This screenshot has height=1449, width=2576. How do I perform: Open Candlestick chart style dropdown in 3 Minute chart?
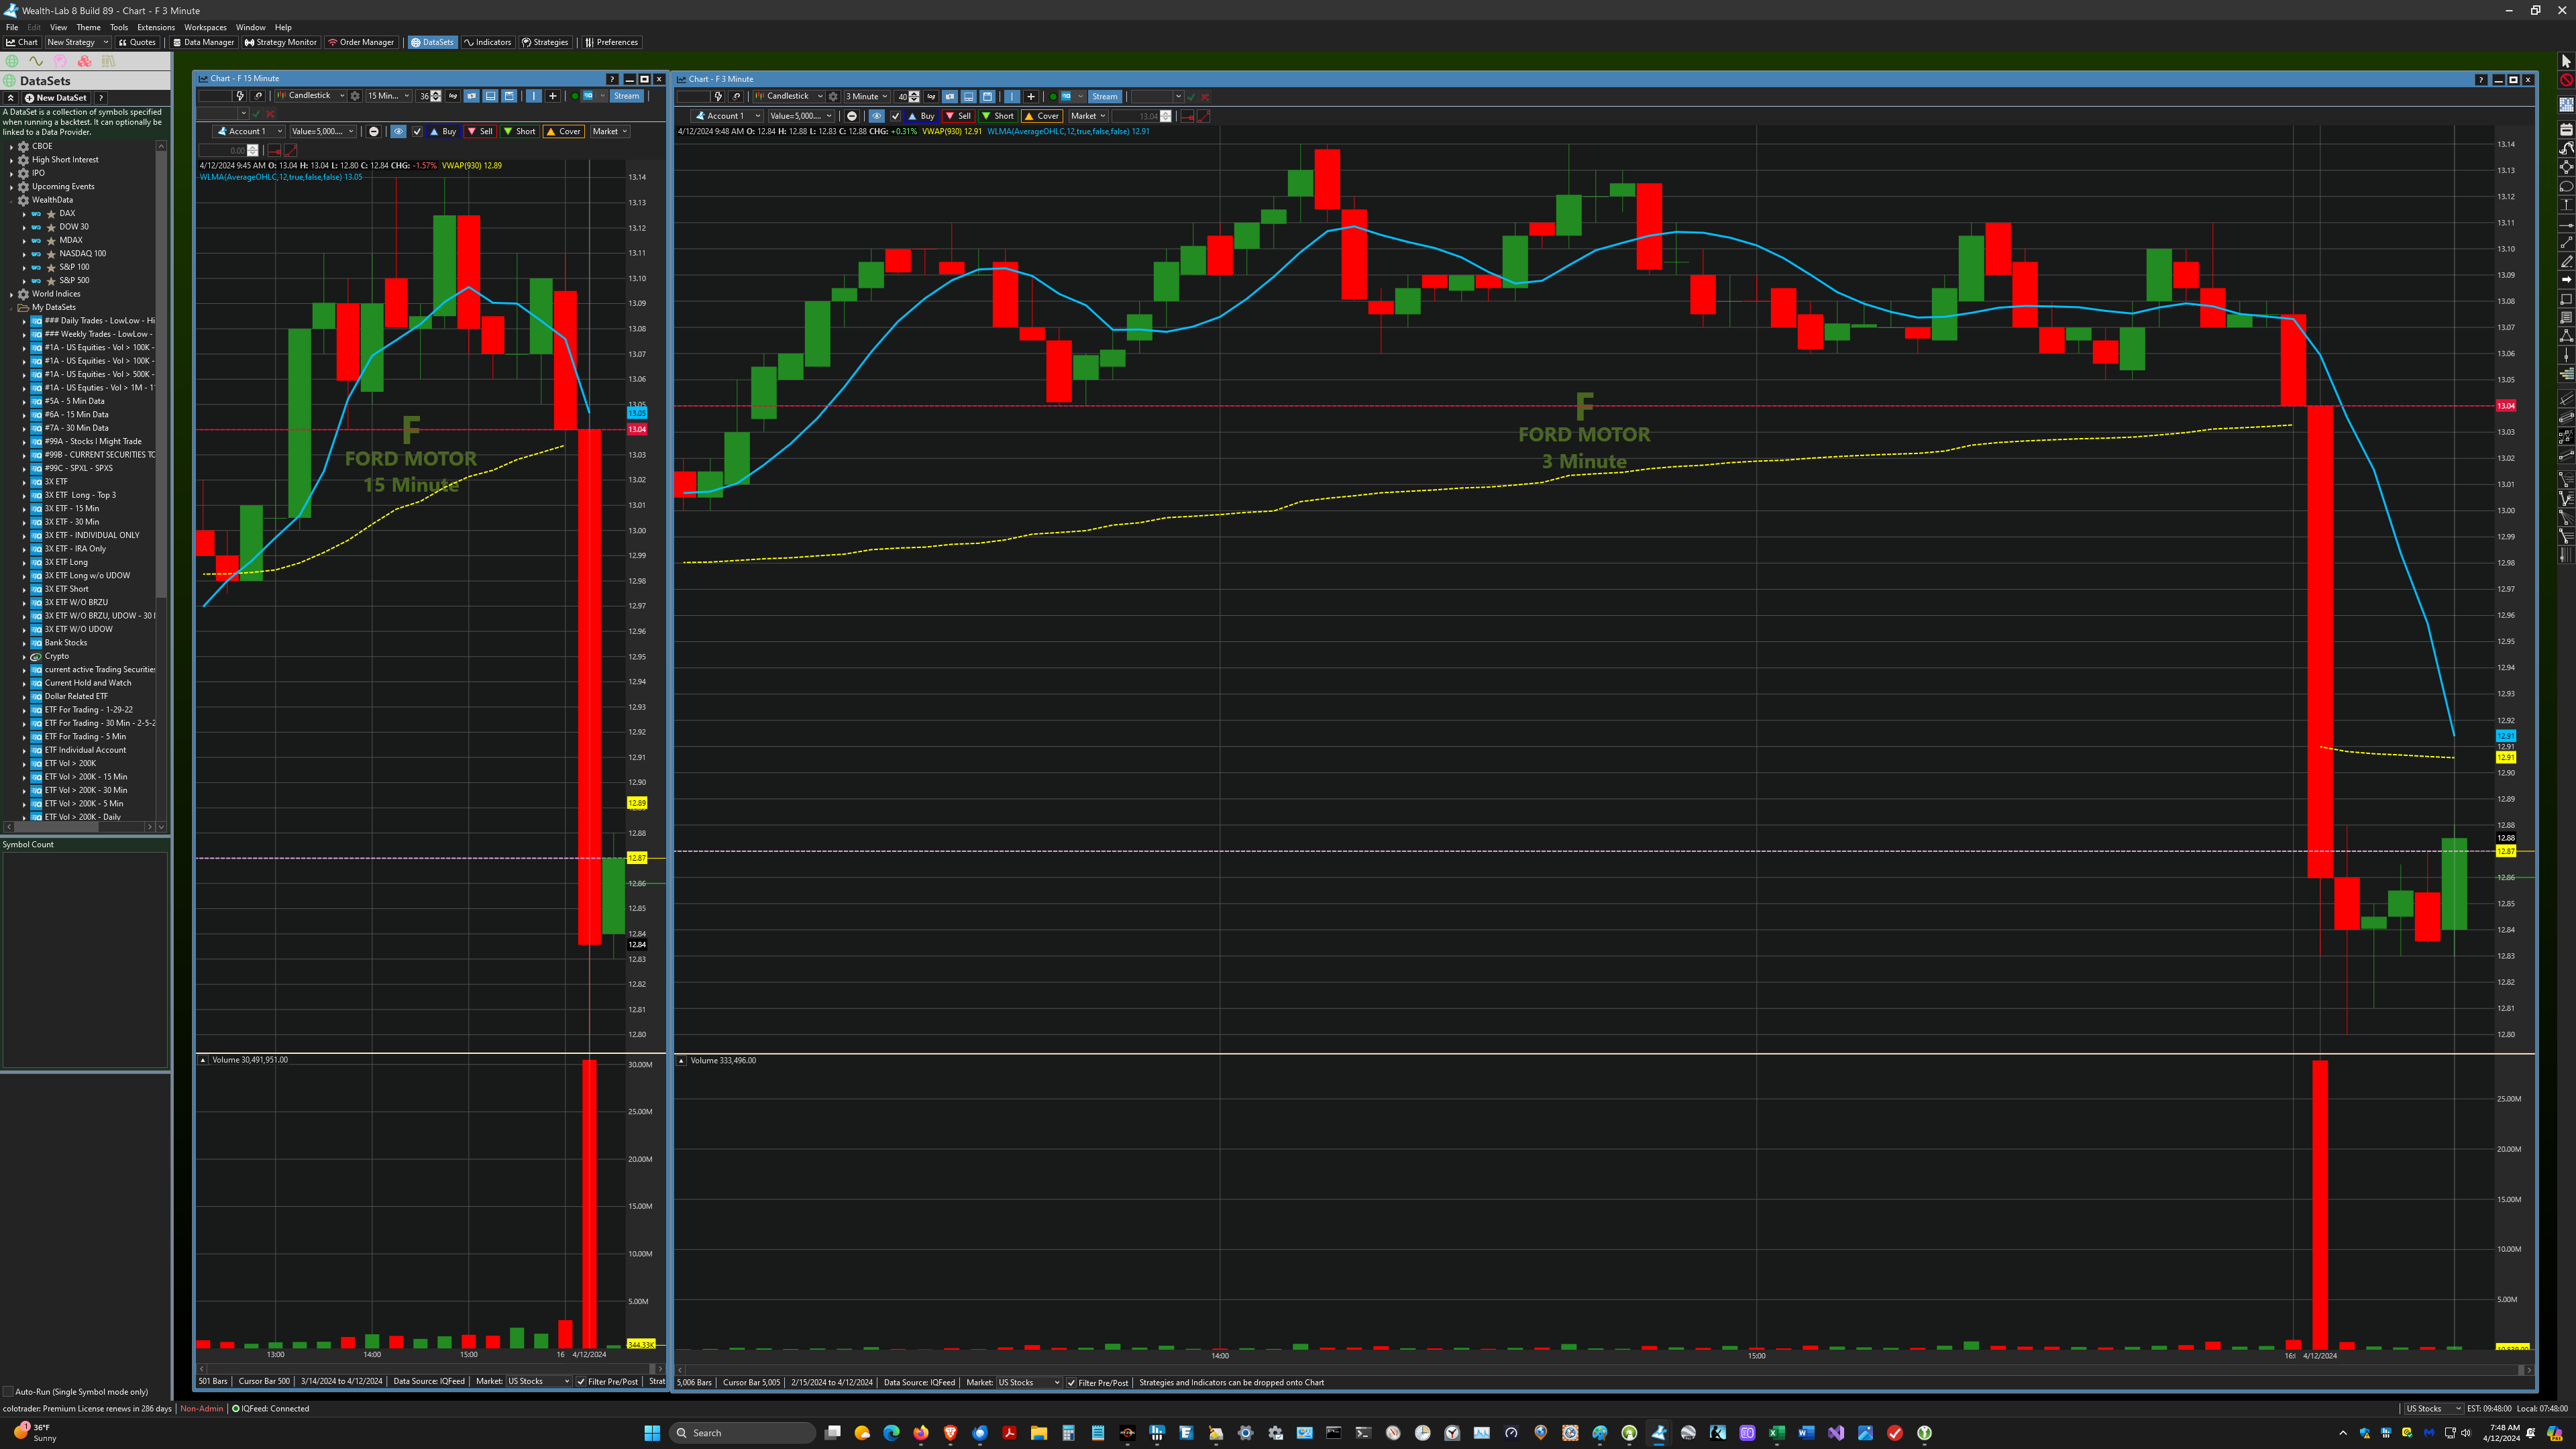click(790, 97)
